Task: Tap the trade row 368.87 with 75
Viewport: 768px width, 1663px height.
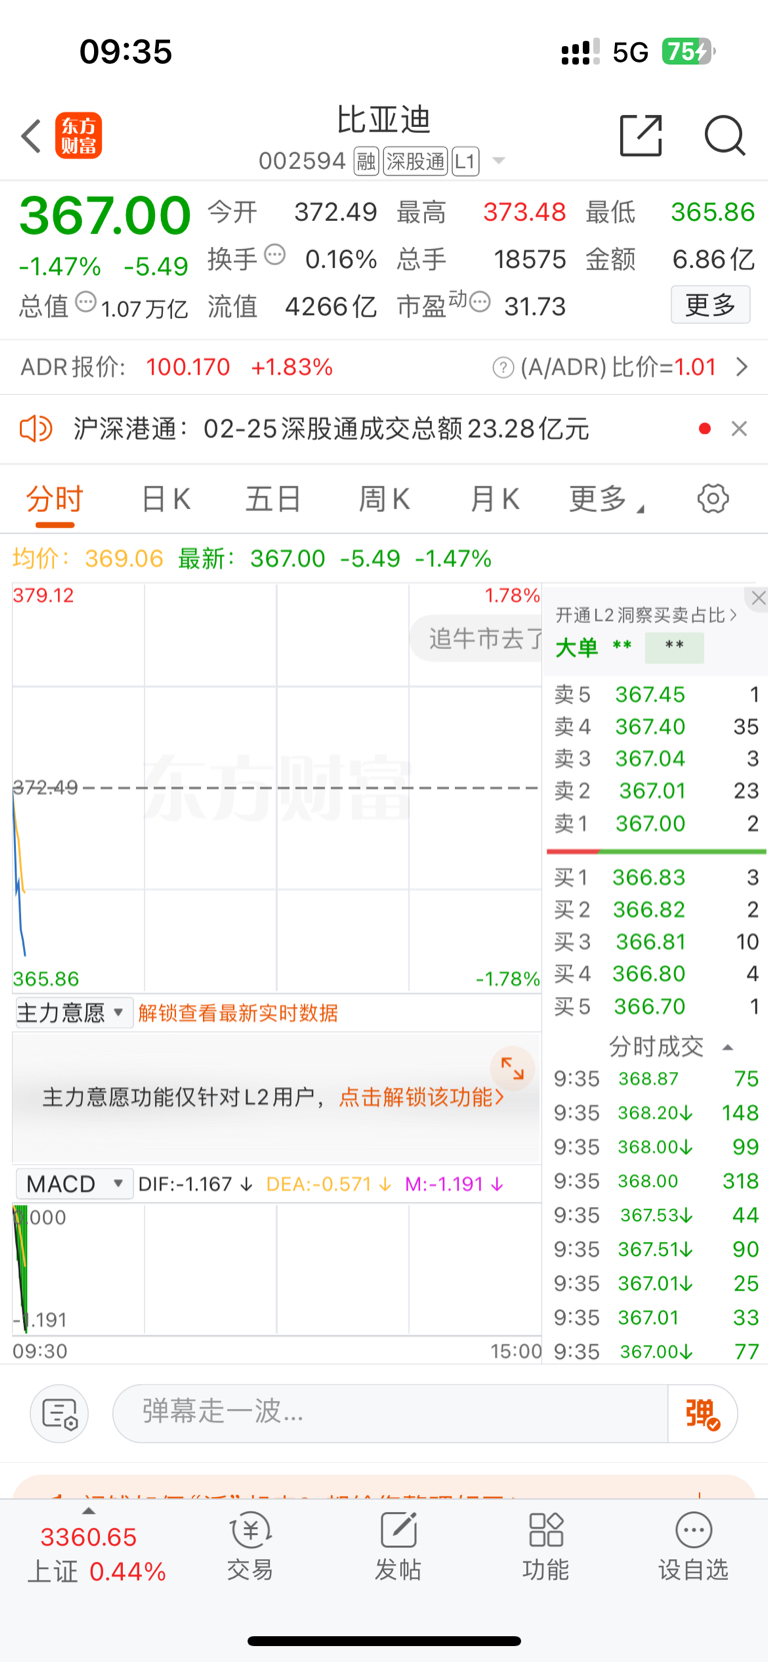Action: (x=656, y=1079)
